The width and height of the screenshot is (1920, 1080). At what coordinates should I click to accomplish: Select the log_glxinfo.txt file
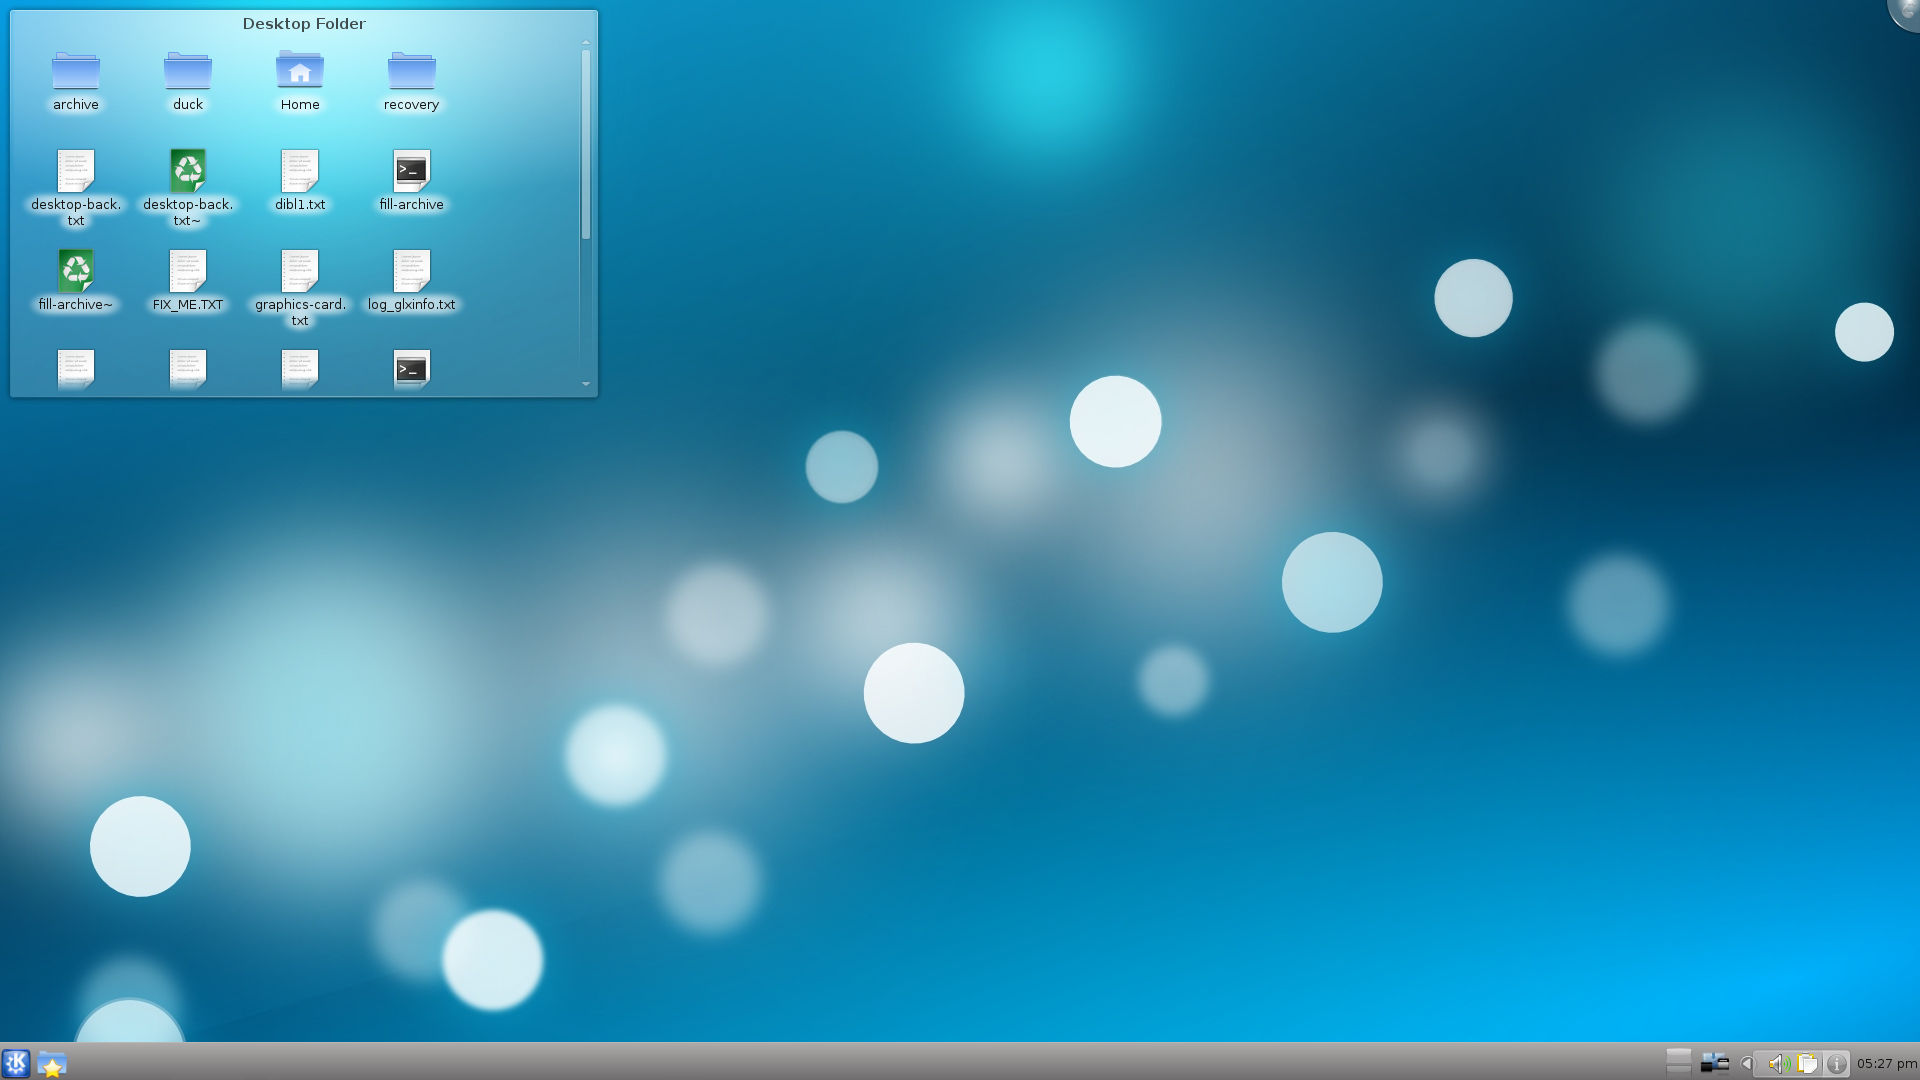pyautogui.click(x=411, y=281)
